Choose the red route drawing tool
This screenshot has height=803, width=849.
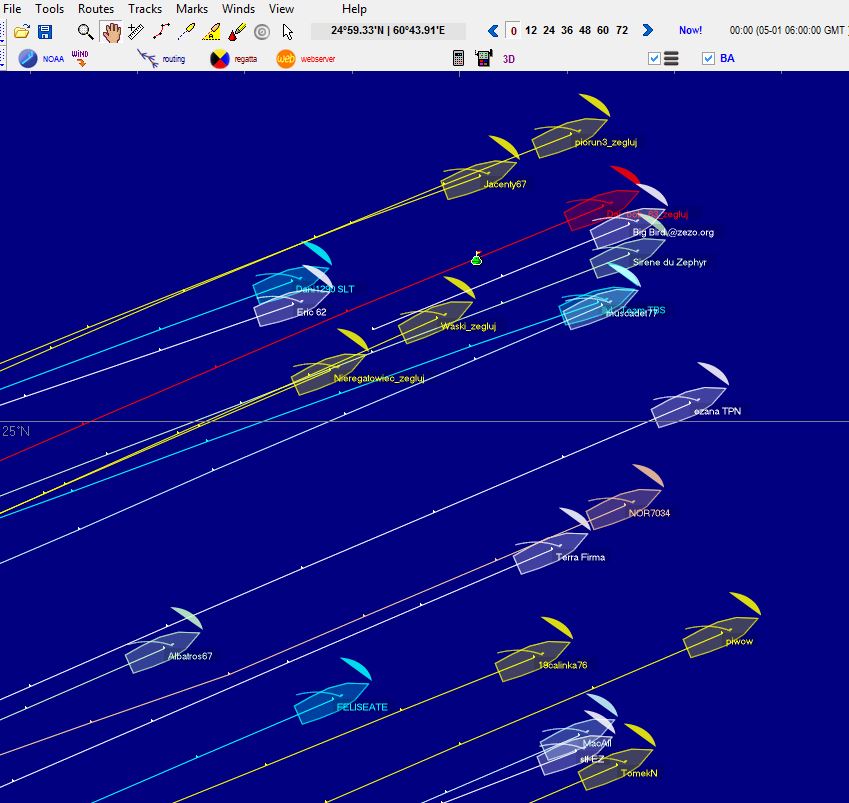pos(161,32)
